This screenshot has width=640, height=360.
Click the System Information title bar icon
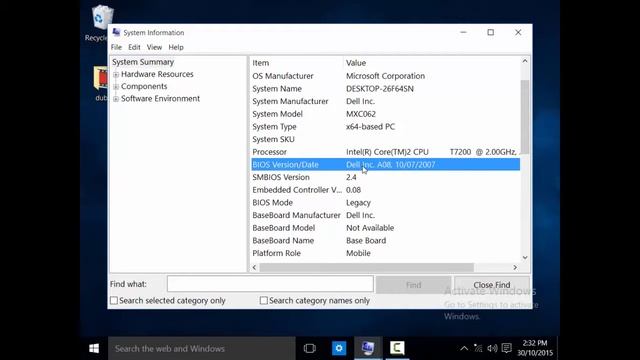[116, 32]
